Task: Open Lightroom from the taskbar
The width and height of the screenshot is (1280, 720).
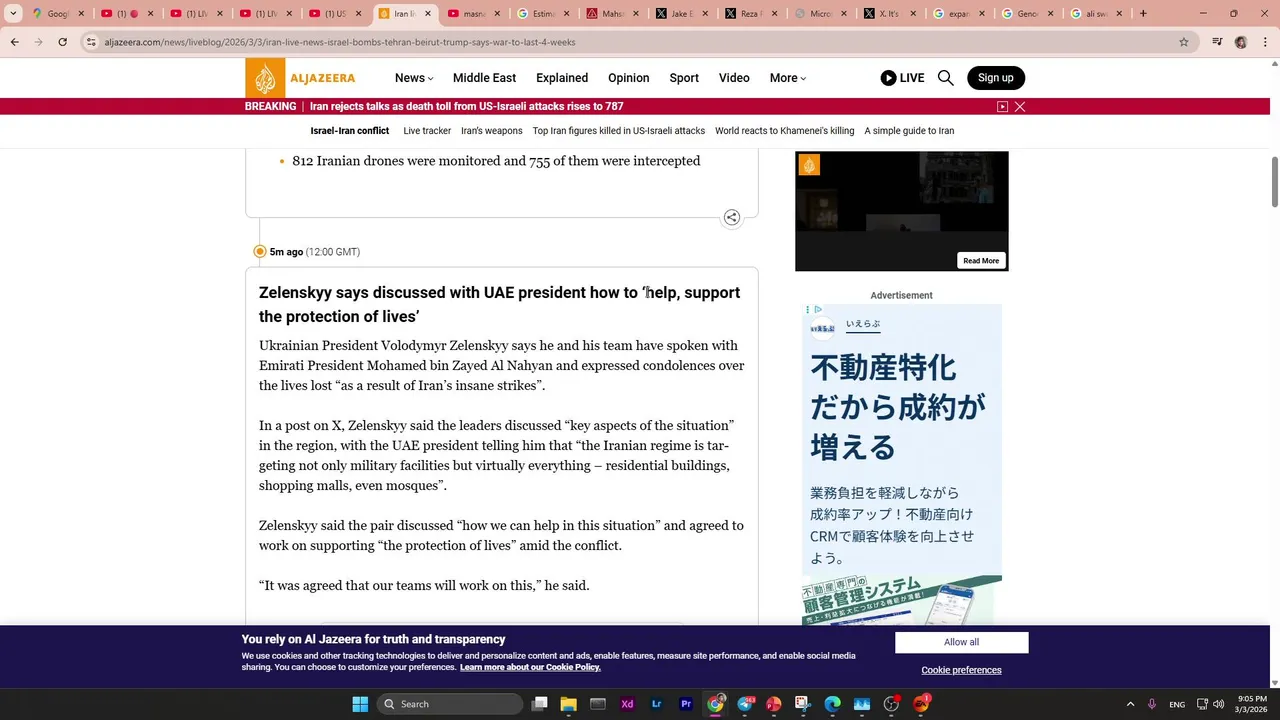Action: pyautogui.click(x=657, y=704)
